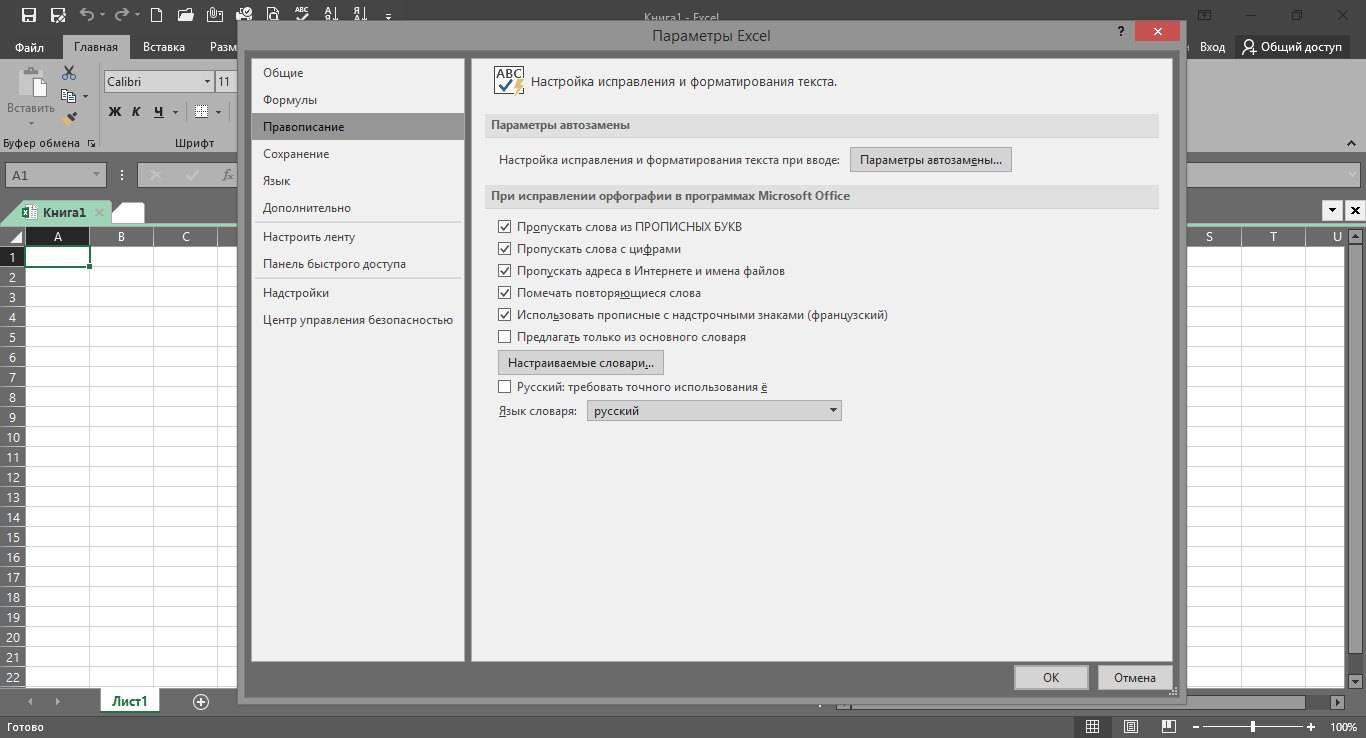
Task: Click the Share person icon Общий доступ
Action: [x=1250, y=47]
